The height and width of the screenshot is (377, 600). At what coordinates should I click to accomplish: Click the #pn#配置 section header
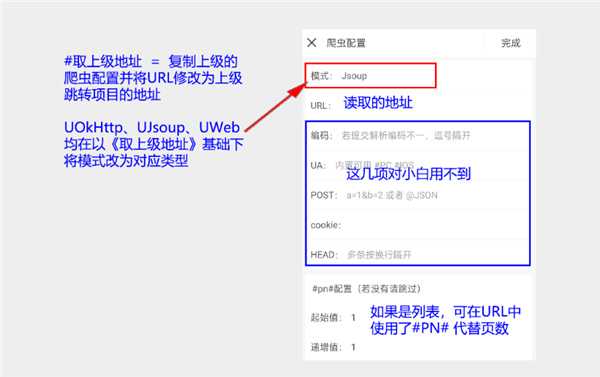coord(367,289)
